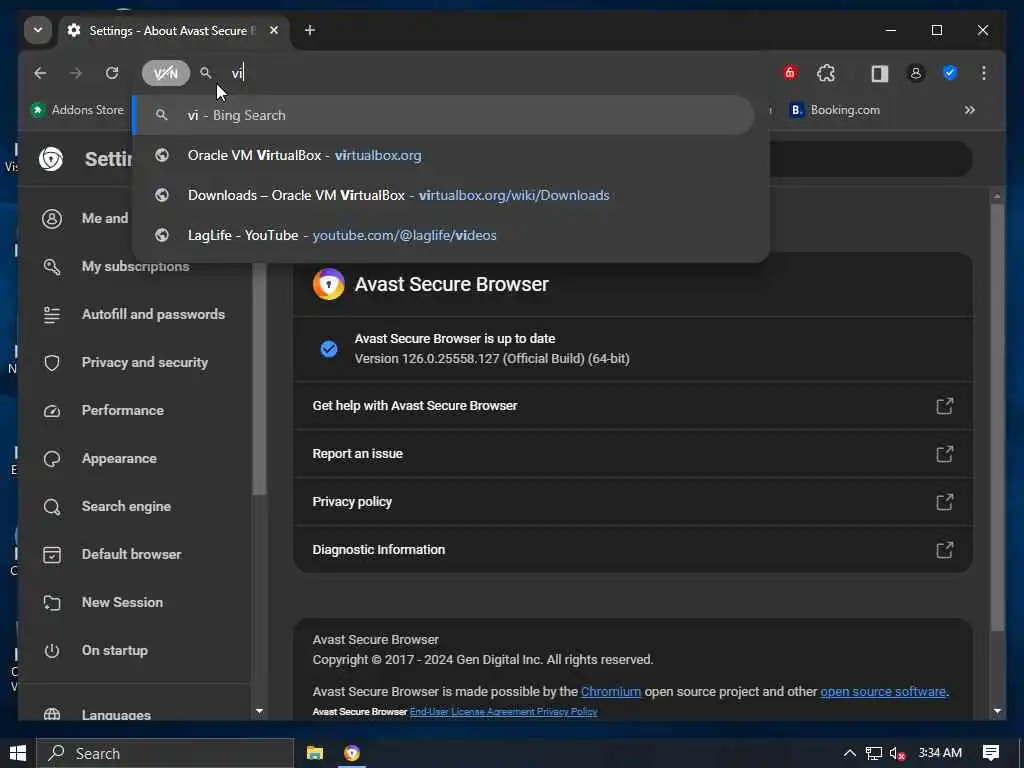Click the browser back arrow
Image resolution: width=1024 pixels, height=768 pixels.
click(40, 73)
